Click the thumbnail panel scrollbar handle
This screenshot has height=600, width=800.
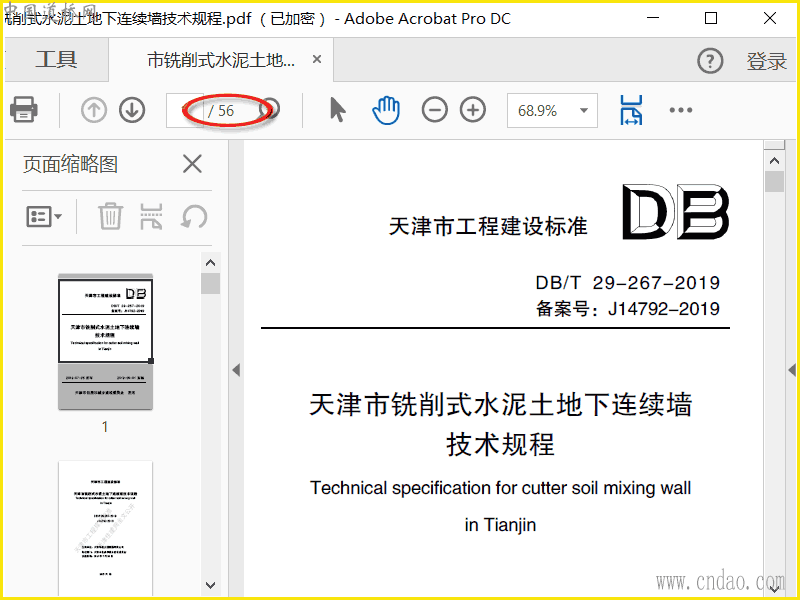pyautogui.click(x=210, y=284)
